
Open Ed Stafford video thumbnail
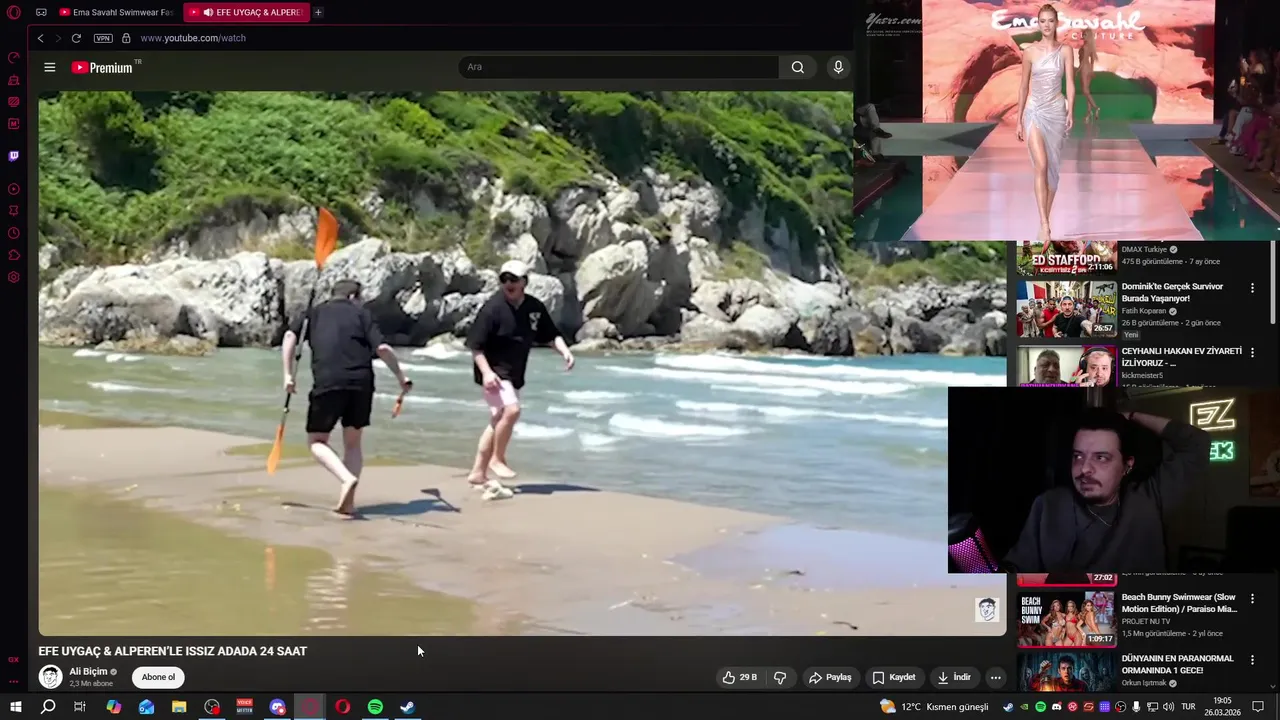pyautogui.click(x=1066, y=258)
